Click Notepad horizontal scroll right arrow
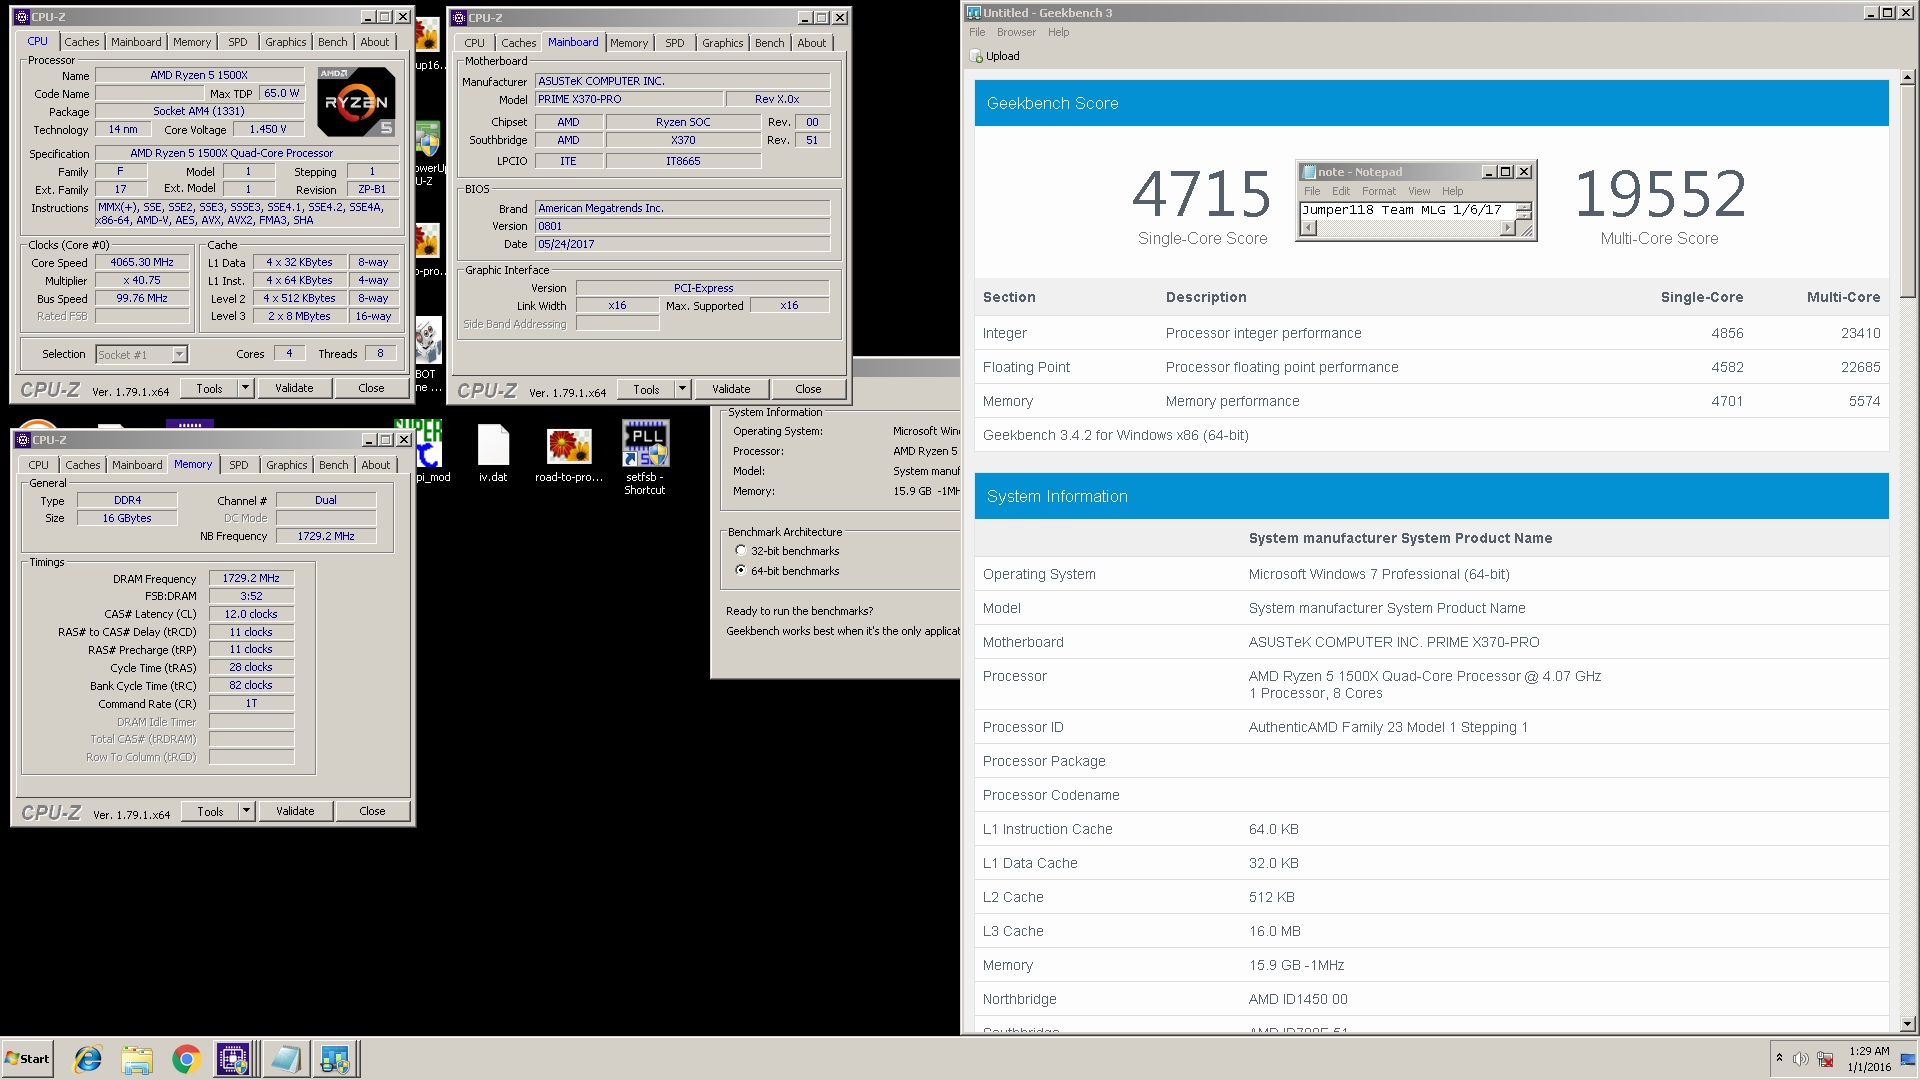This screenshot has height=1080, width=1920. point(1508,228)
